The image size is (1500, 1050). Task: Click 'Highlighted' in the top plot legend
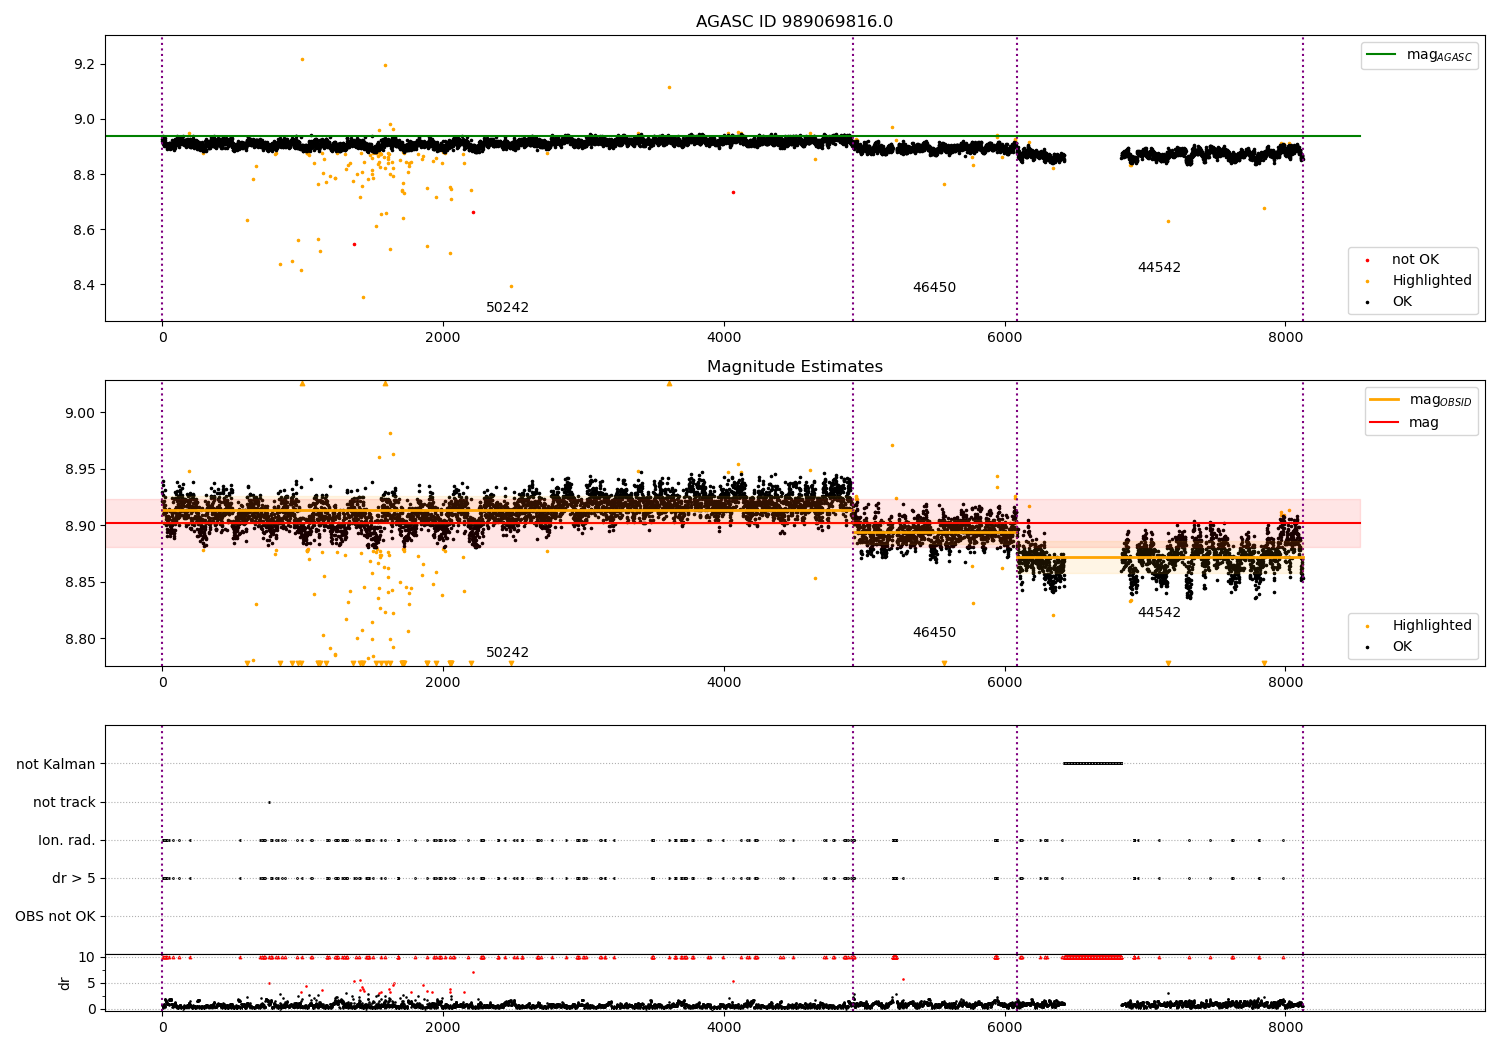click(x=1431, y=281)
